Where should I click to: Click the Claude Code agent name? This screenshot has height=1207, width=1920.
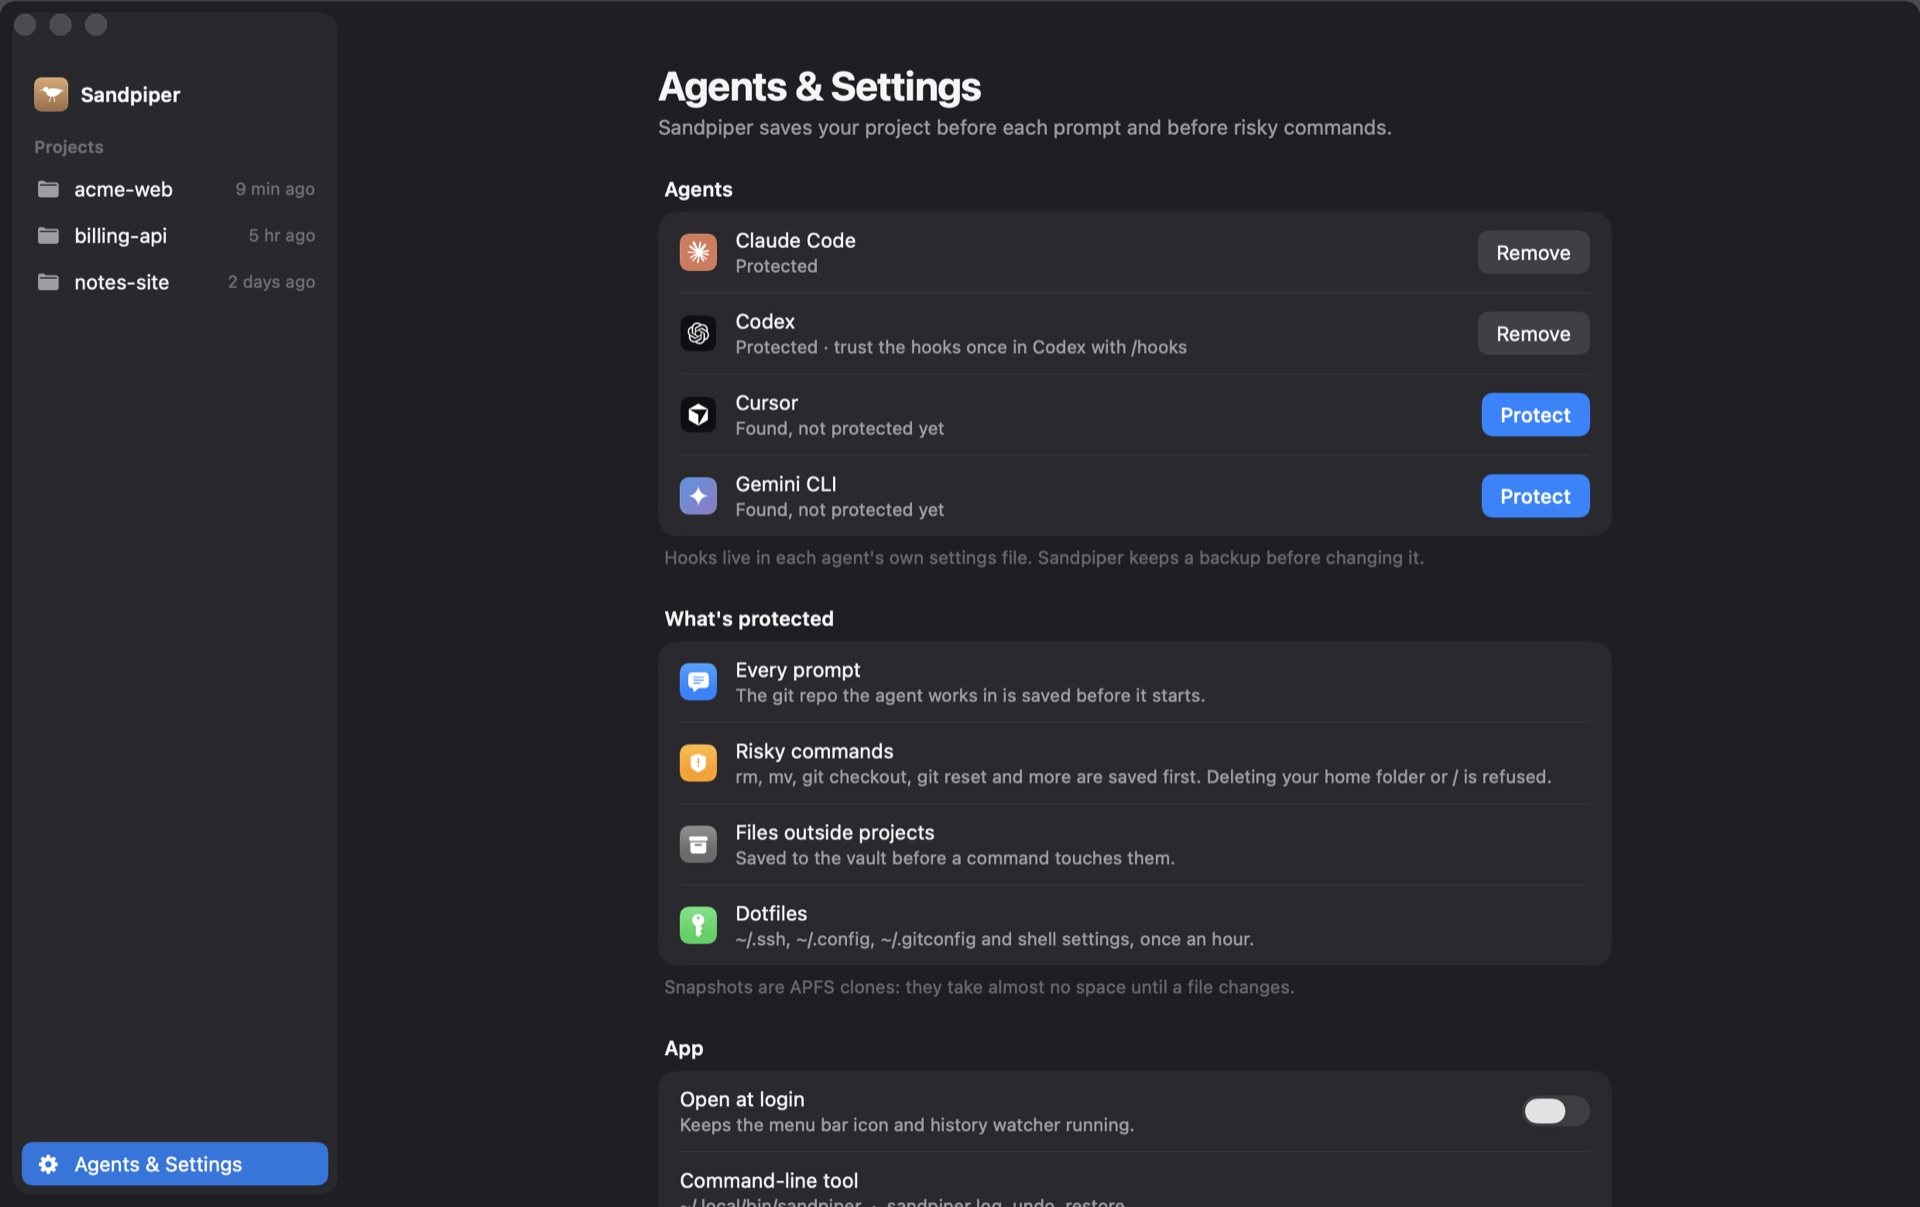coord(795,240)
